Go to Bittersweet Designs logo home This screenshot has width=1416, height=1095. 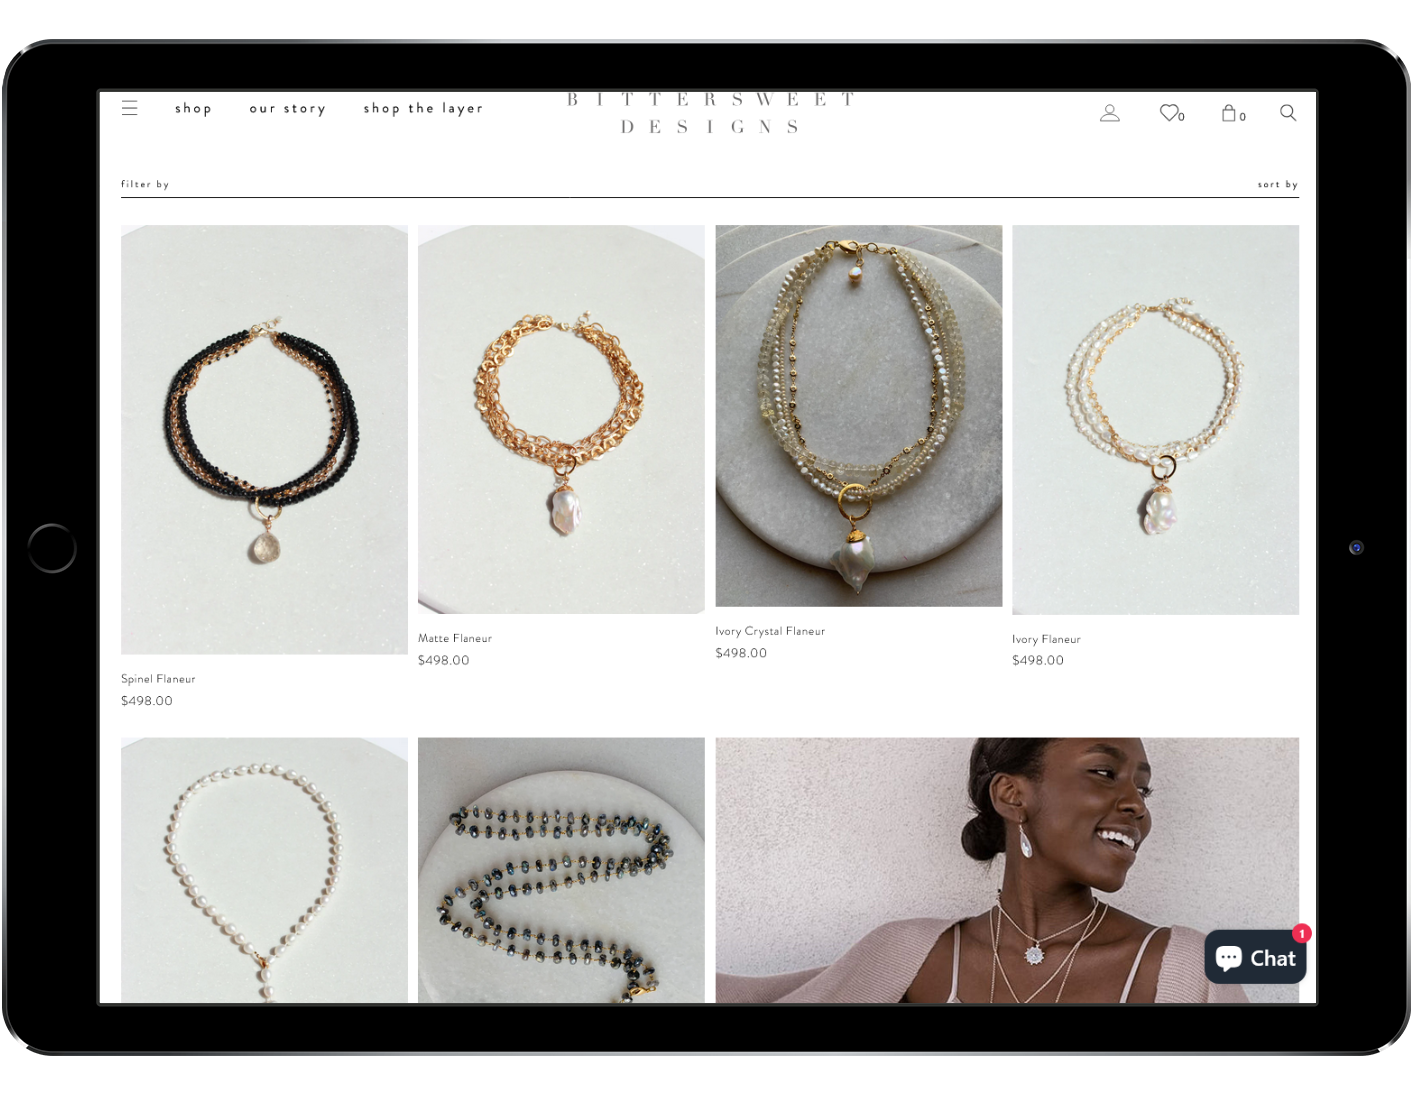[709, 113]
